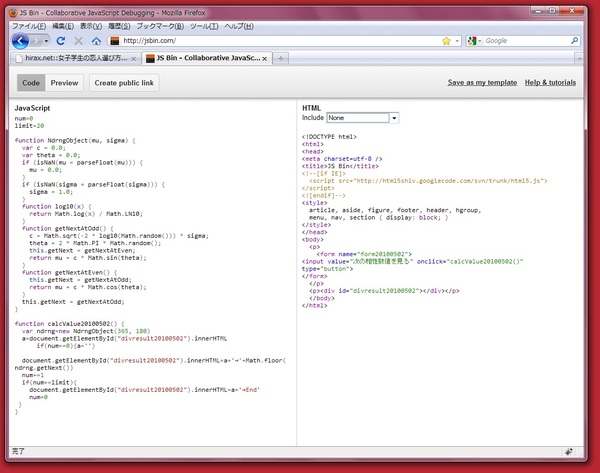Open a new tab with the plus button
600x473 pixels.
tap(282, 59)
